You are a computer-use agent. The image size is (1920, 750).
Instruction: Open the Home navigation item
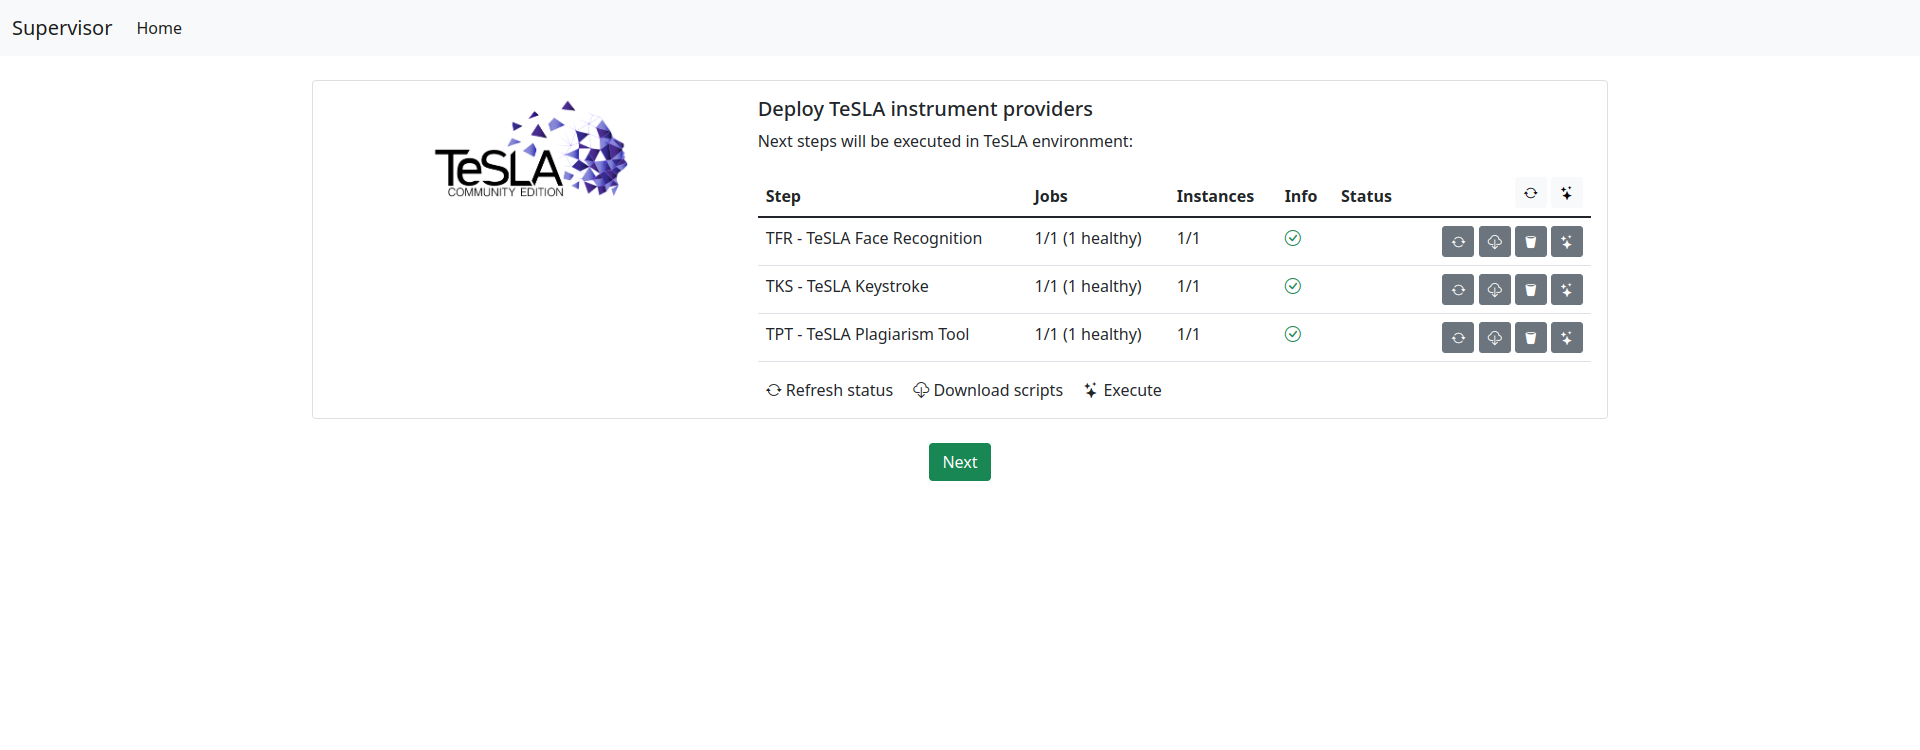pos(159,28)
